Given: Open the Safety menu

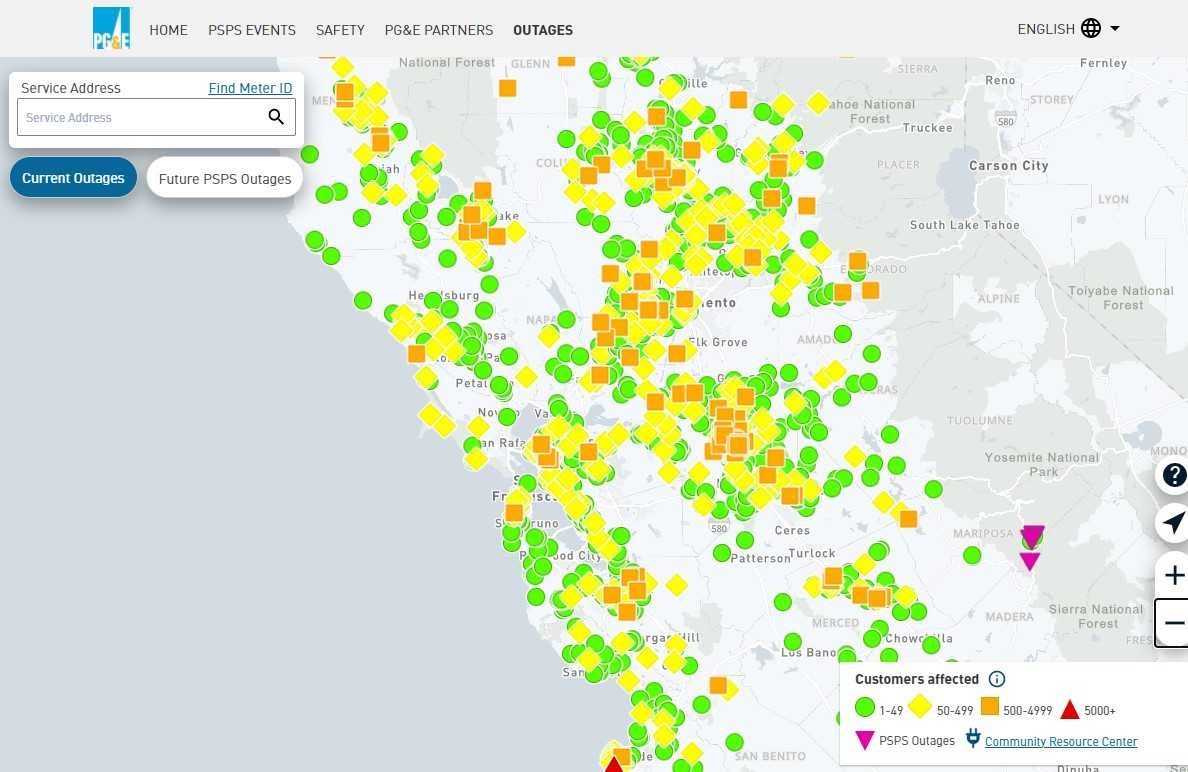Looking at the screenshot, I should pos(340,30).
